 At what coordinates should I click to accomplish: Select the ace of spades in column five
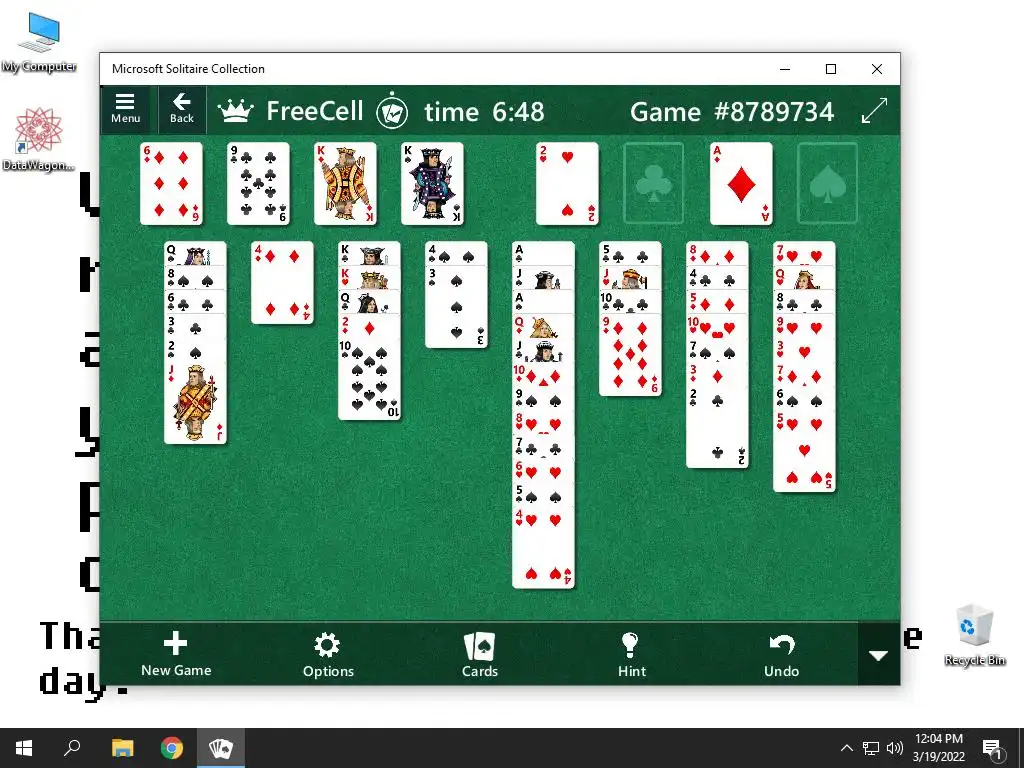pos(543,302)
